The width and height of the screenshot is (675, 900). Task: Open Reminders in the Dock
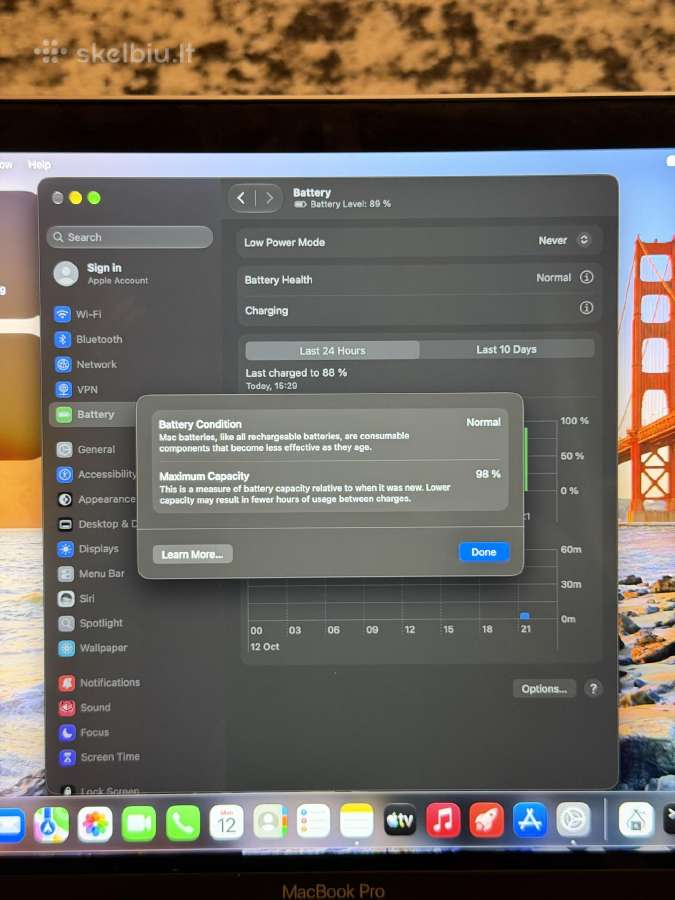[313, 821]
